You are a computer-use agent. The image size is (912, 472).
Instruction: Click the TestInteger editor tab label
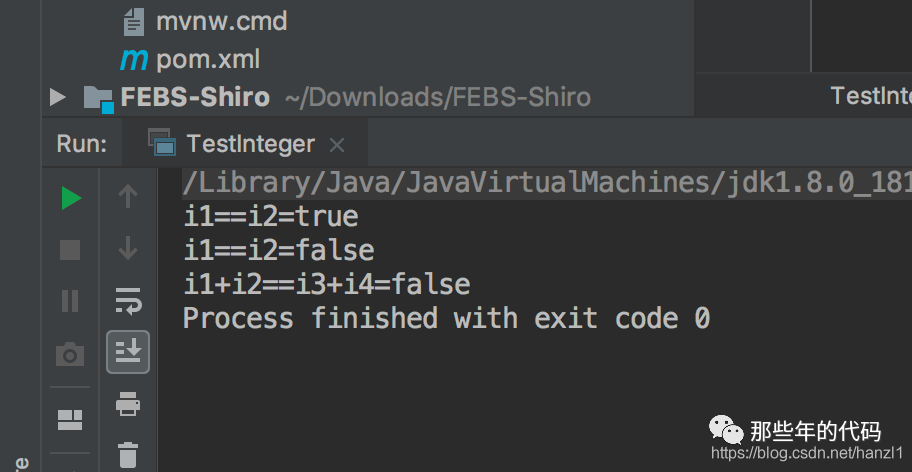click(871, 96)
